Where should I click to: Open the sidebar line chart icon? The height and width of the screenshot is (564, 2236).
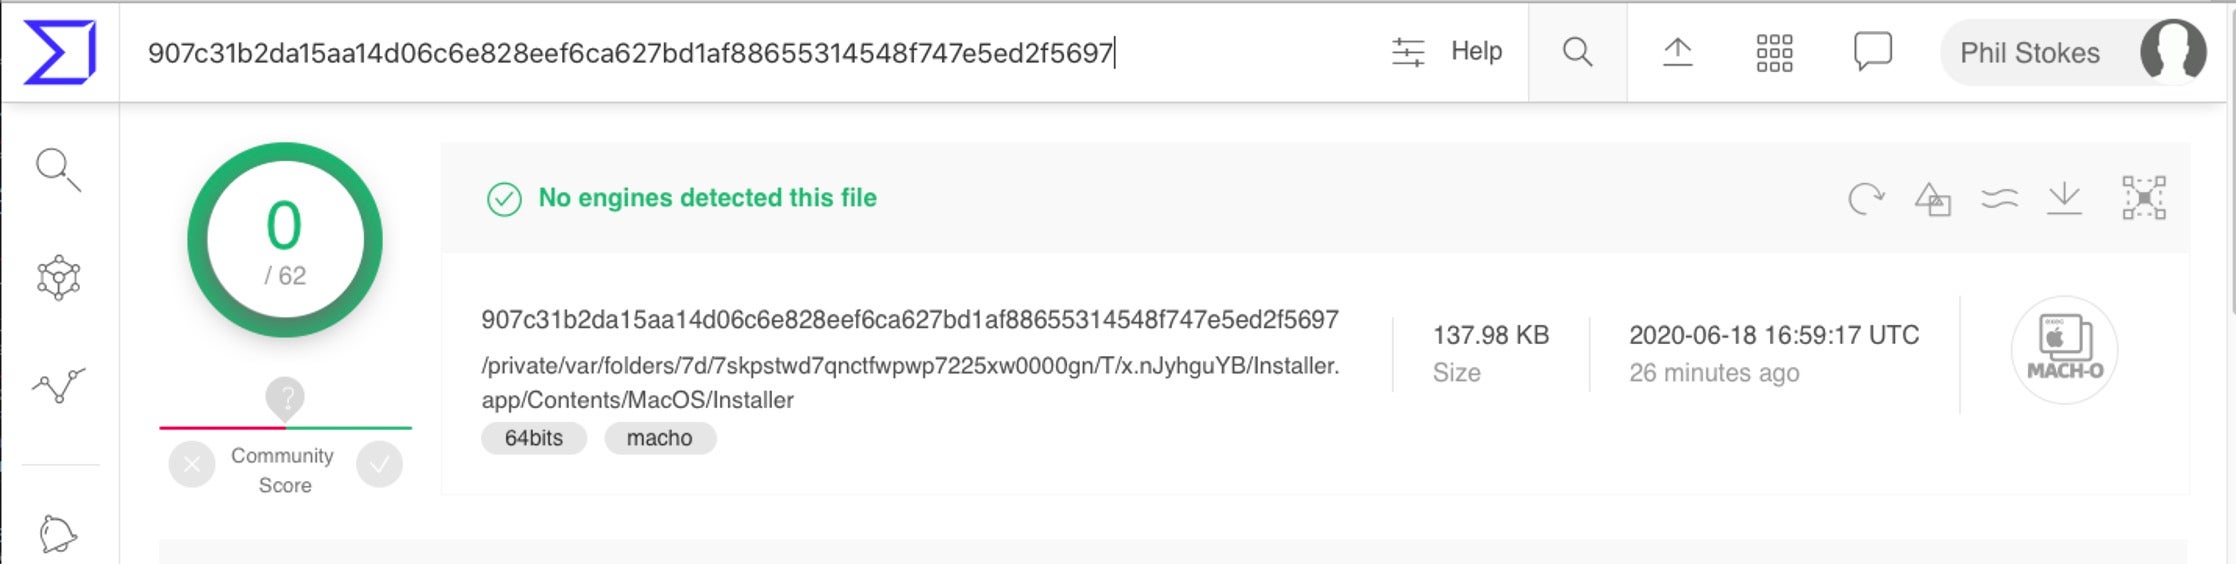(58, 386)
